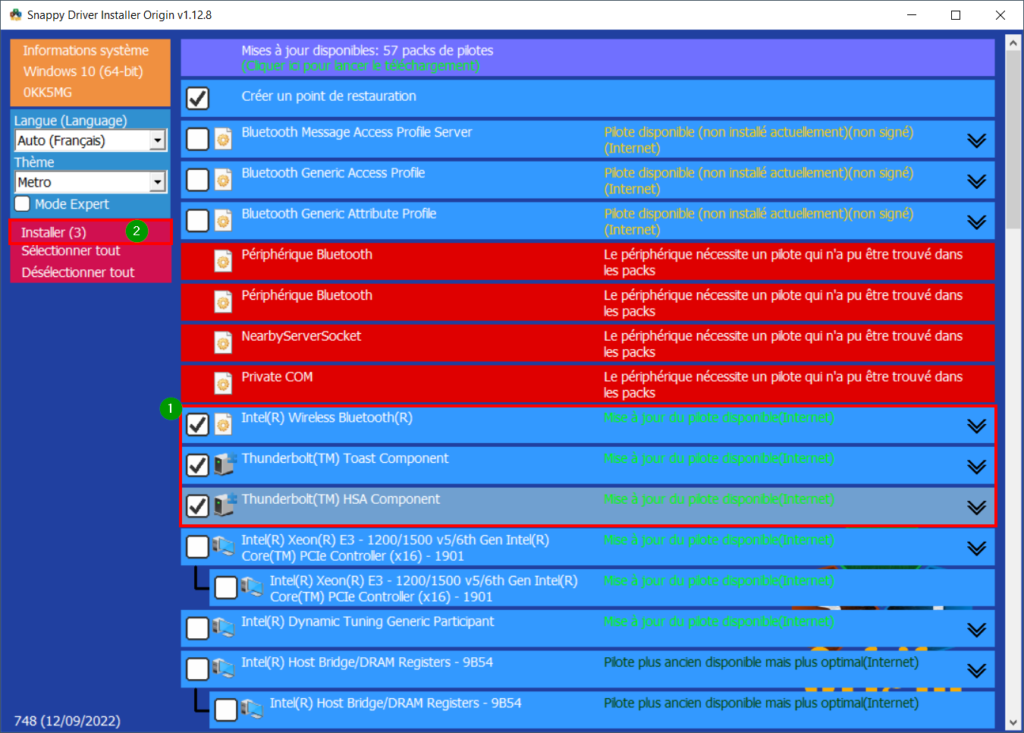
Task: Click the Bluetooth Generic Access Profile device icon
Action: 223,180
